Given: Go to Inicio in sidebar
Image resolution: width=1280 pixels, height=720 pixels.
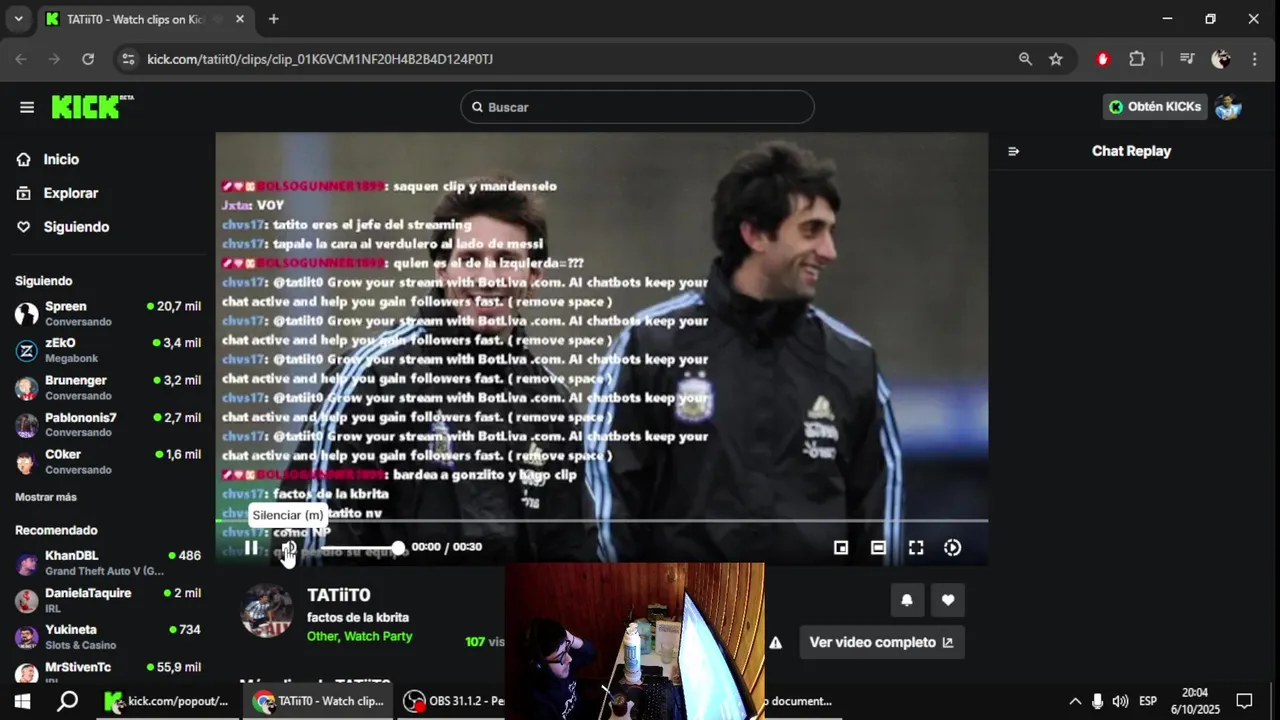Looking at the screenshot, I should (61, 159).
